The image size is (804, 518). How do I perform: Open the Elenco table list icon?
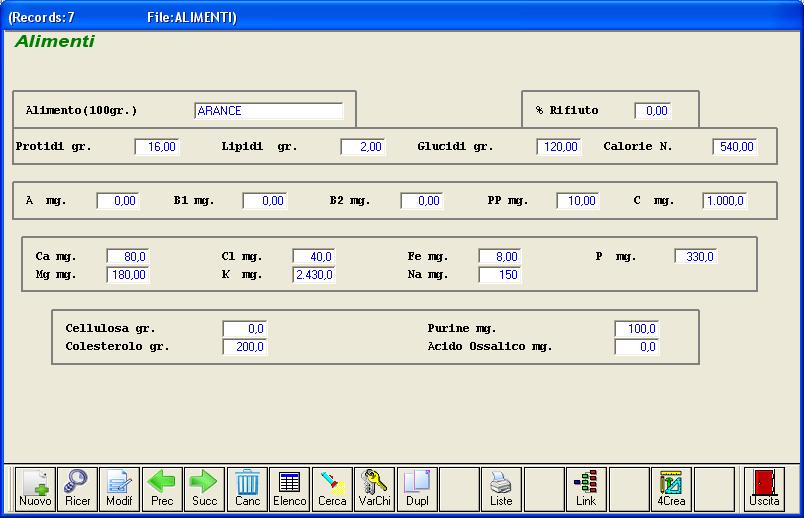click(290, 489)
